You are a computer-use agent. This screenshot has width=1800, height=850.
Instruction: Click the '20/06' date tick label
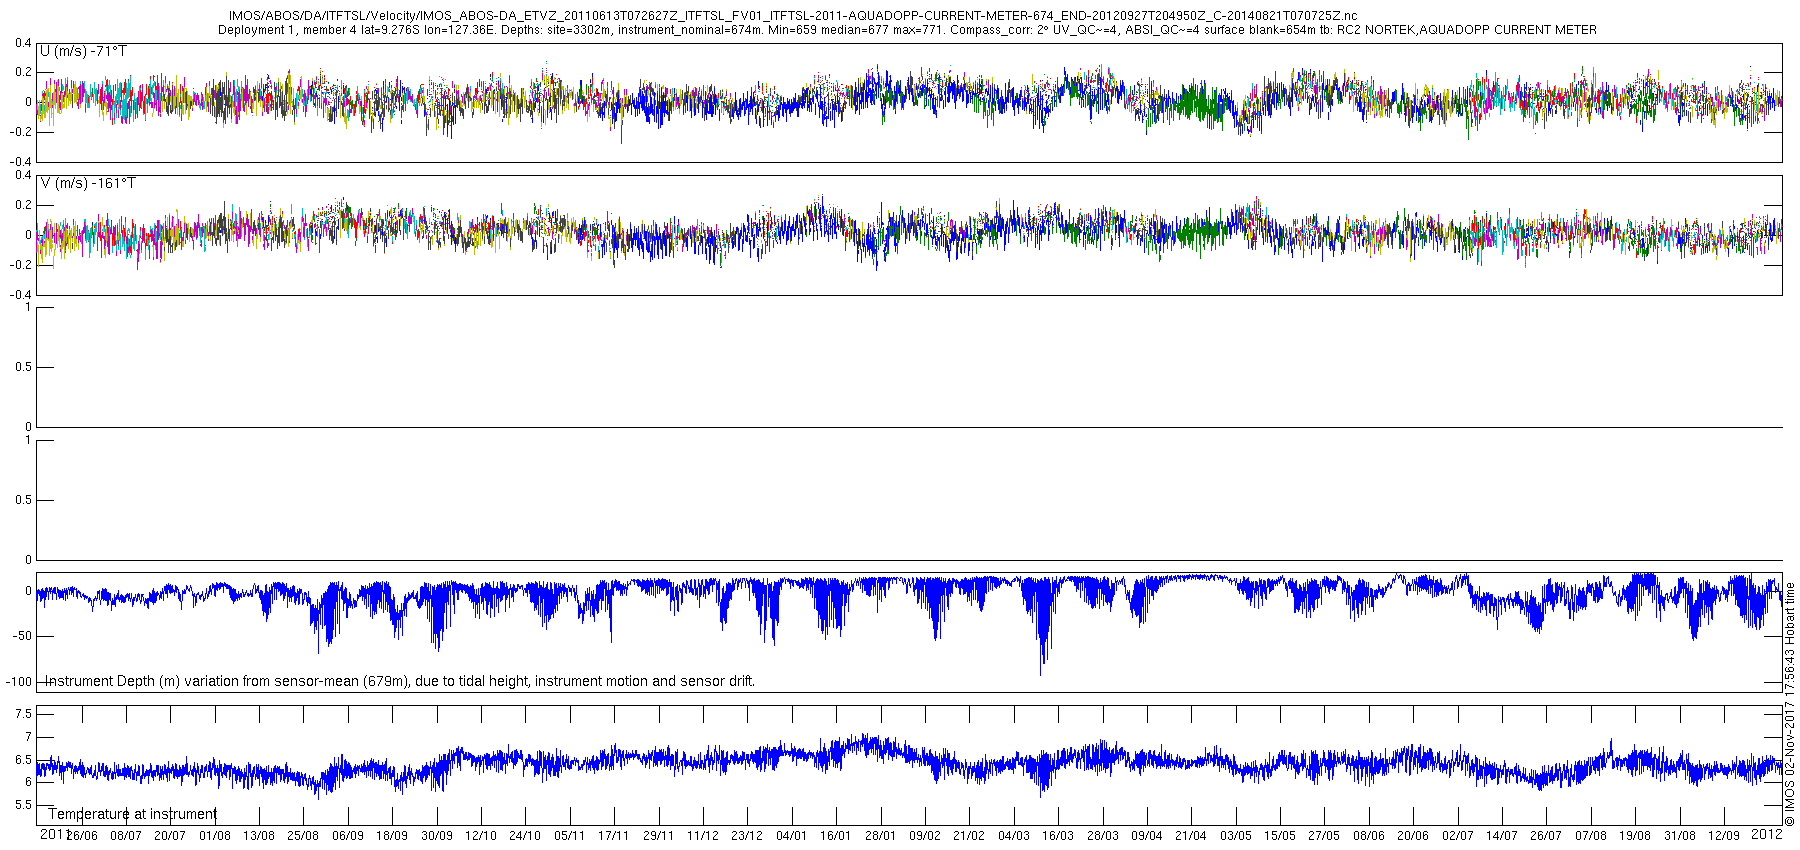pos(1412,836)
